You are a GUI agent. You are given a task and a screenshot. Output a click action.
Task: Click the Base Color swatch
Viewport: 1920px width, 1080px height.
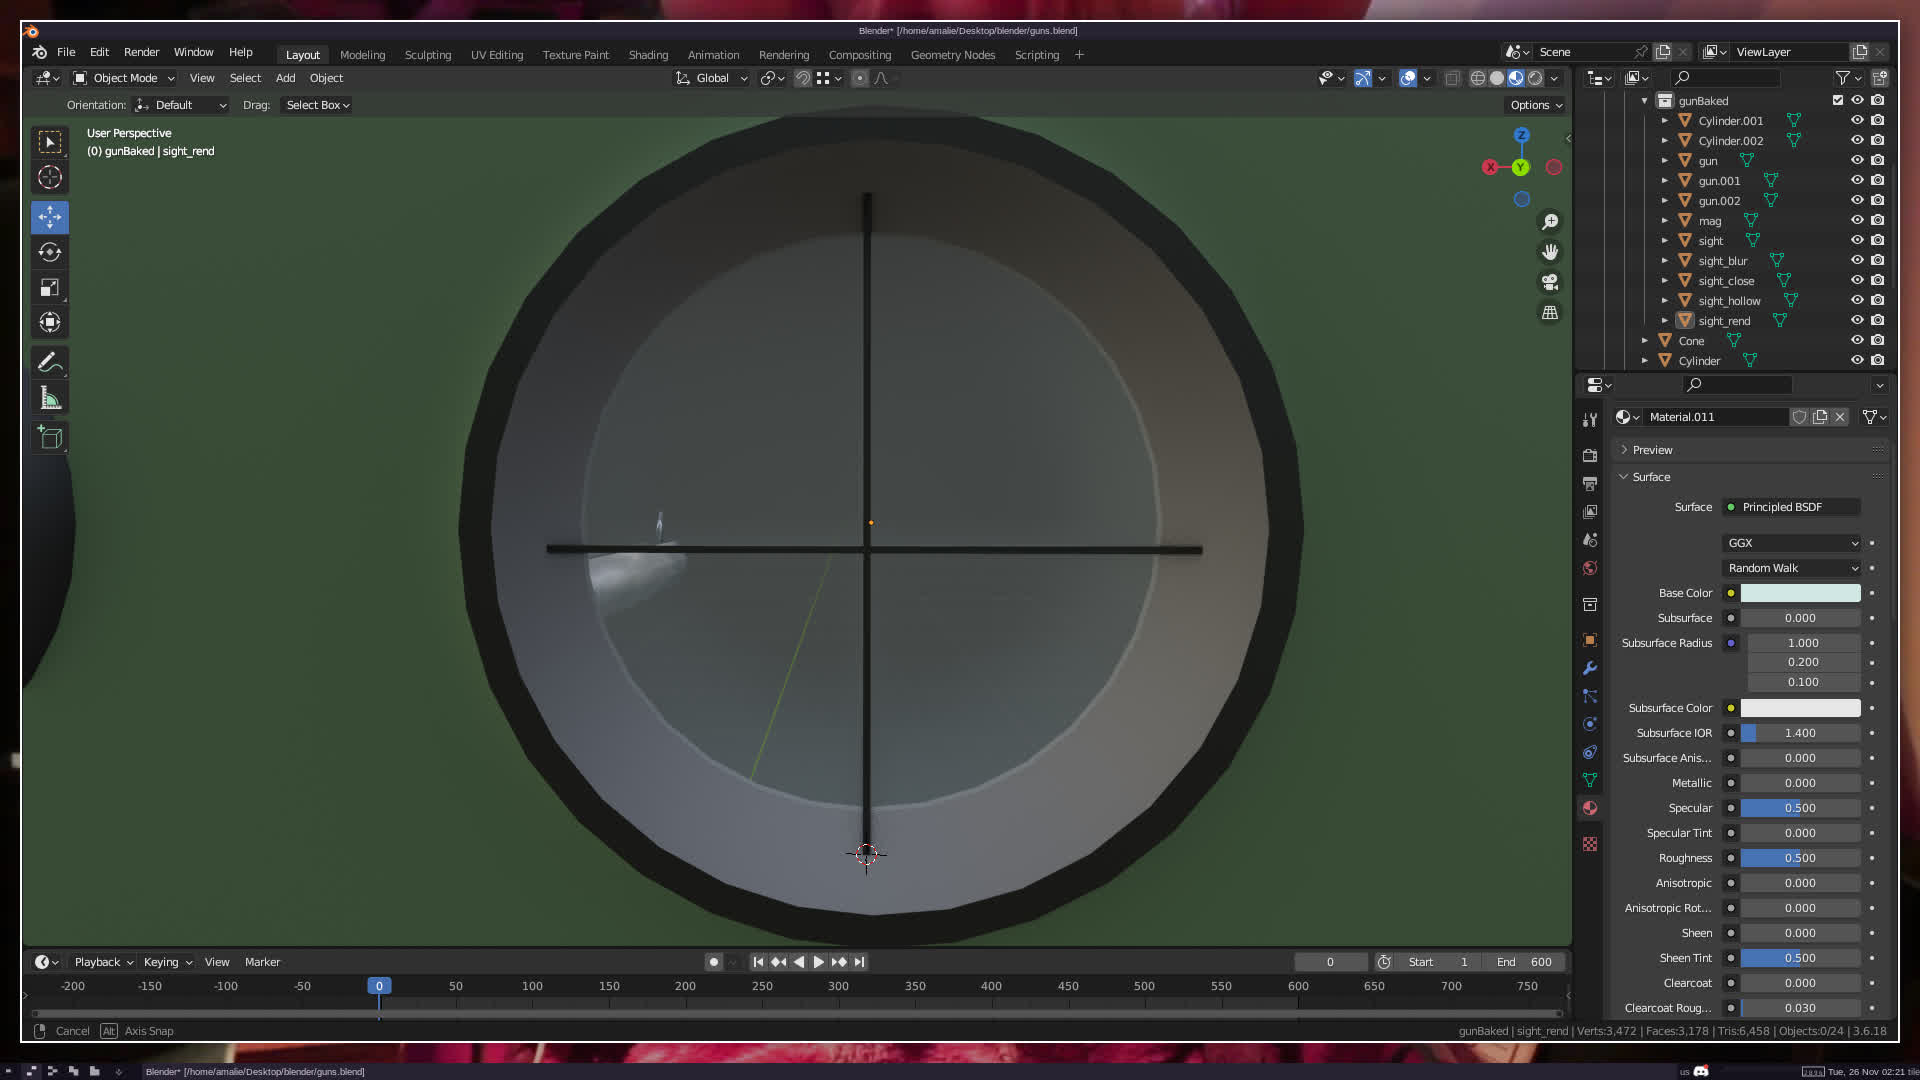[1800, 593]
